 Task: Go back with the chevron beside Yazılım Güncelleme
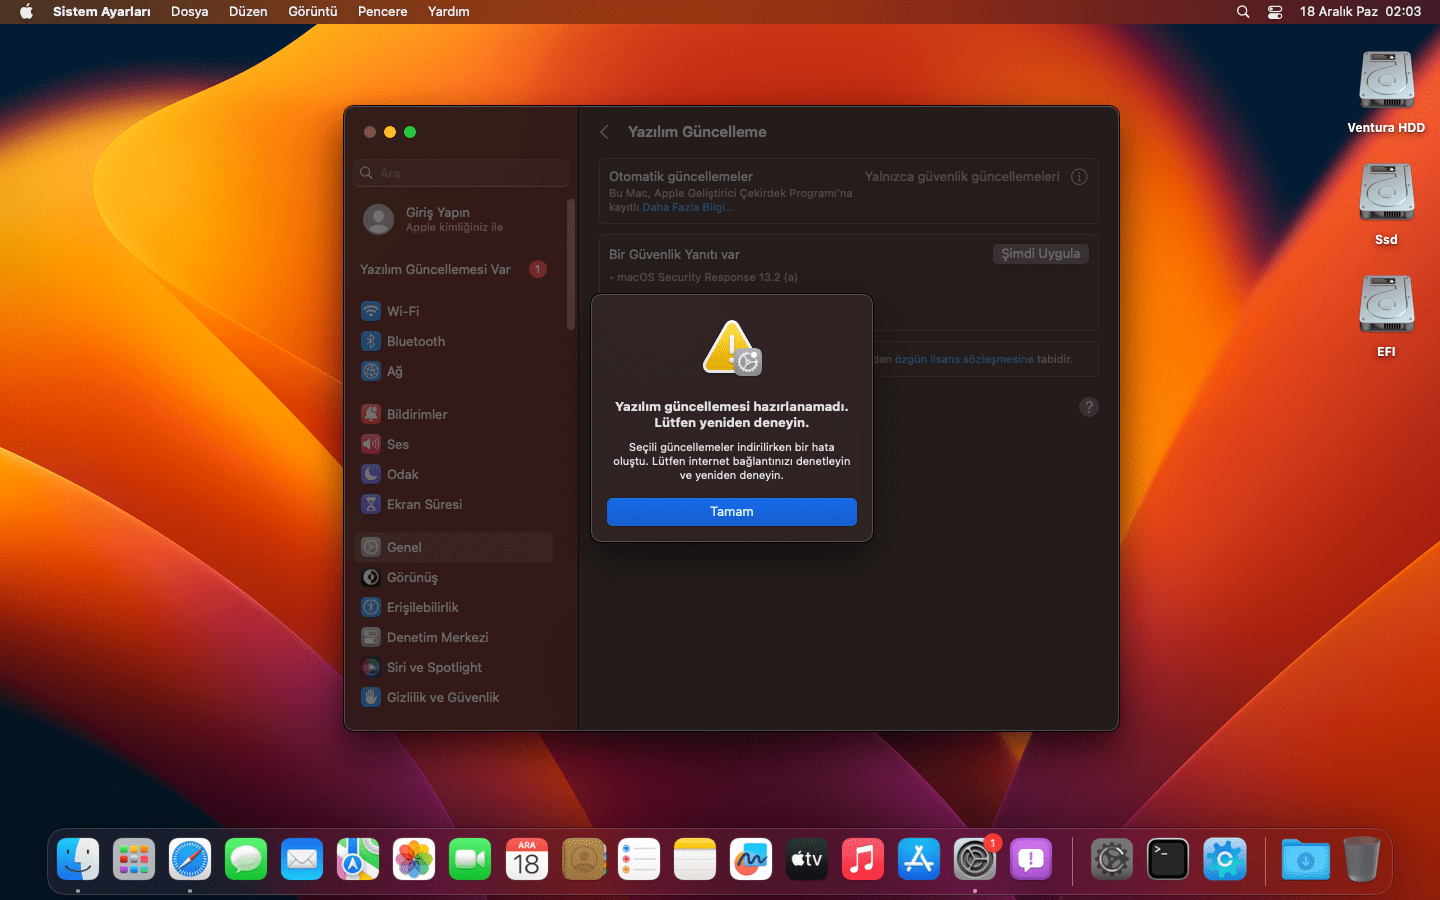coord(604,132)
